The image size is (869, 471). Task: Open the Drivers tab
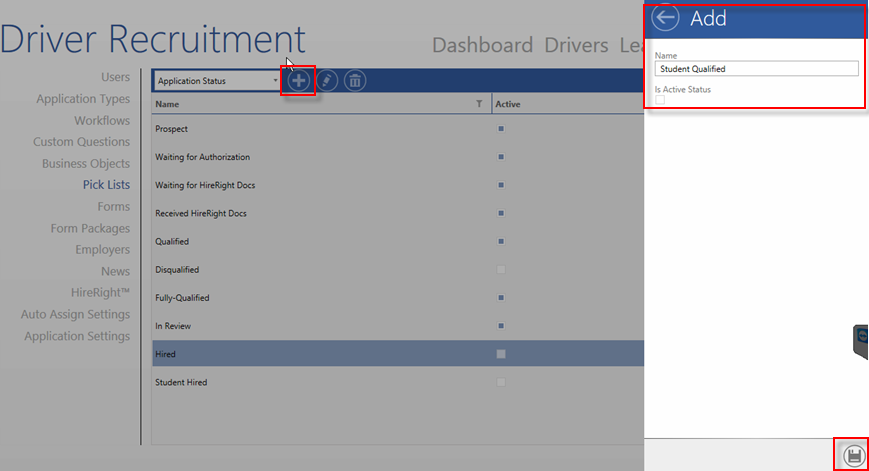pos(576,45)
